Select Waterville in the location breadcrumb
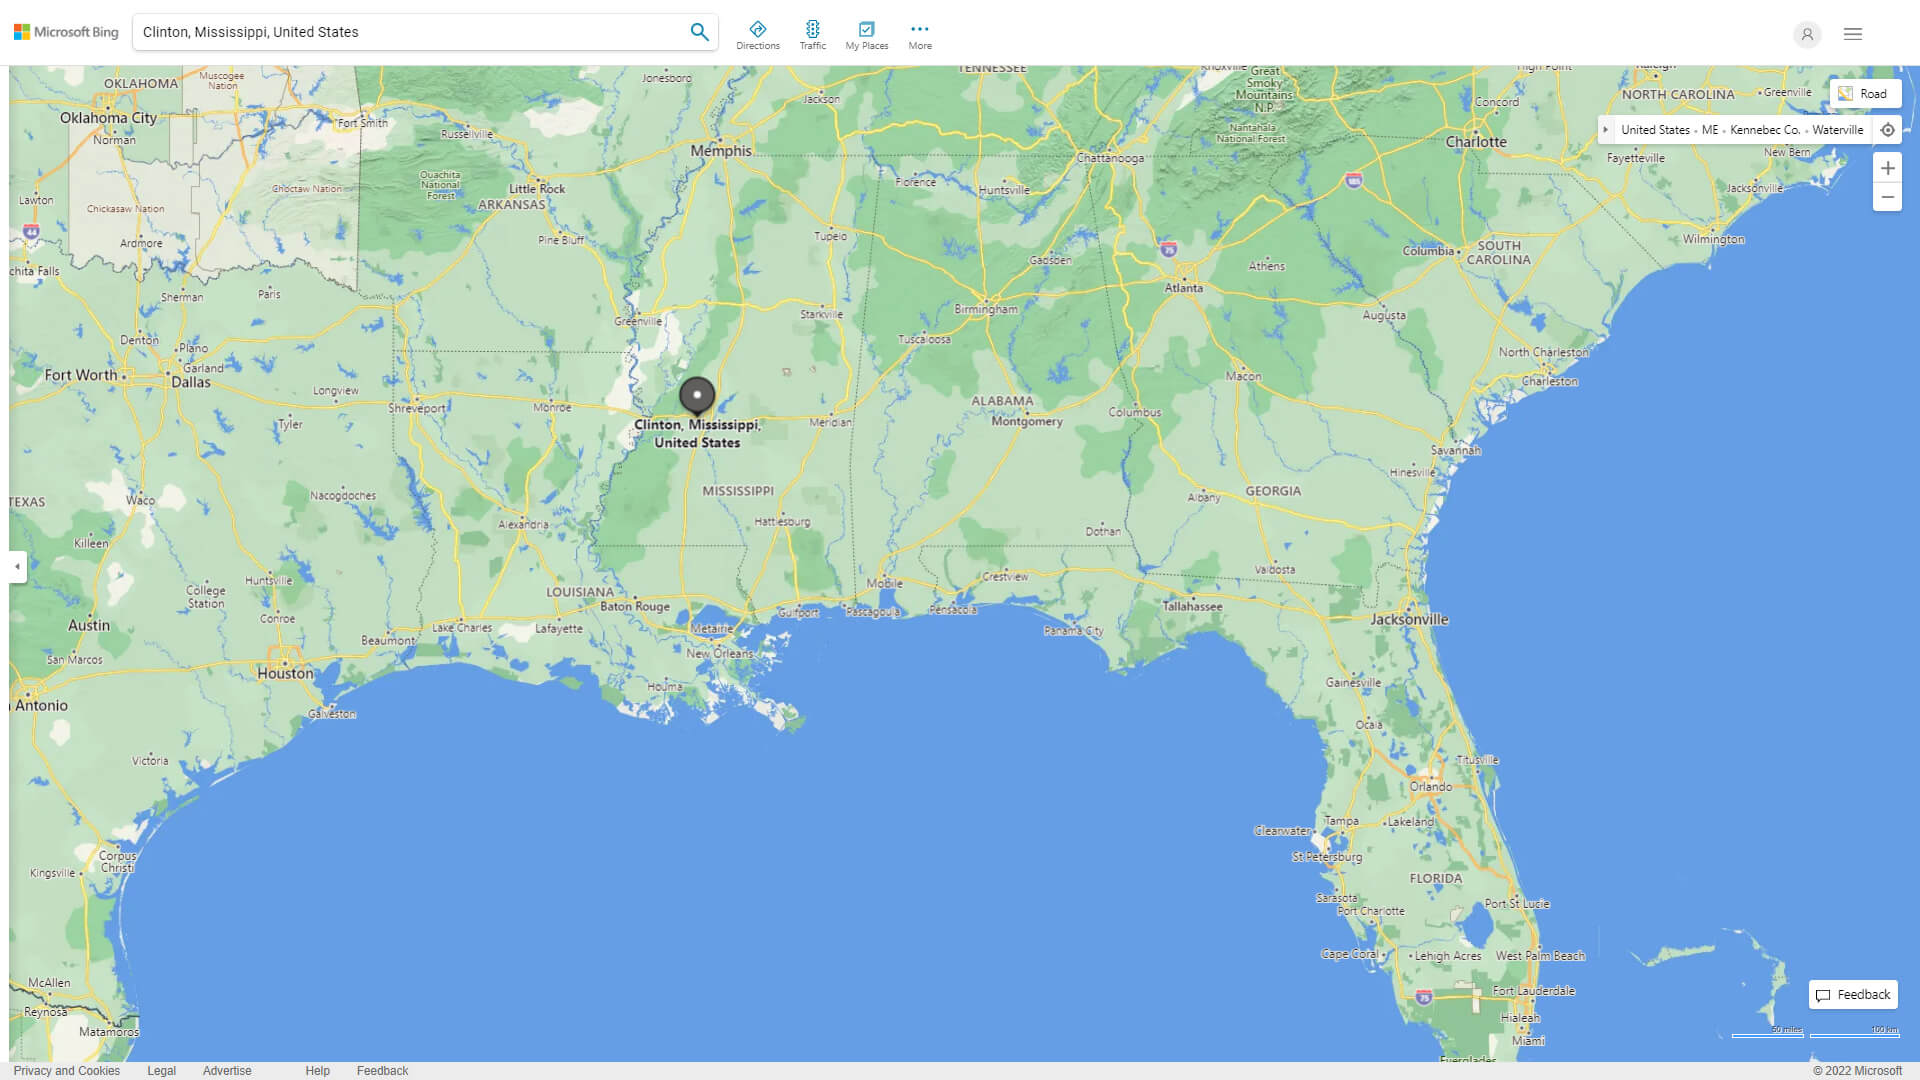 click(x=1838, y=129)
